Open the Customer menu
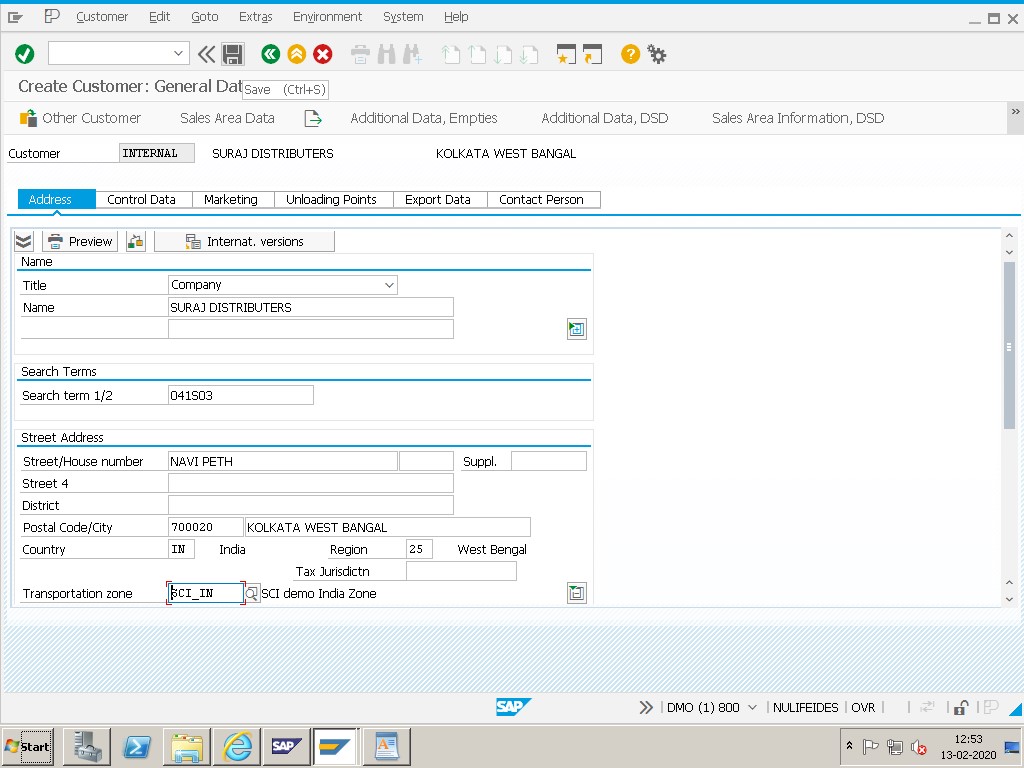The height and width of the screenshot is (768, 1024). click(x=102, y=17)
